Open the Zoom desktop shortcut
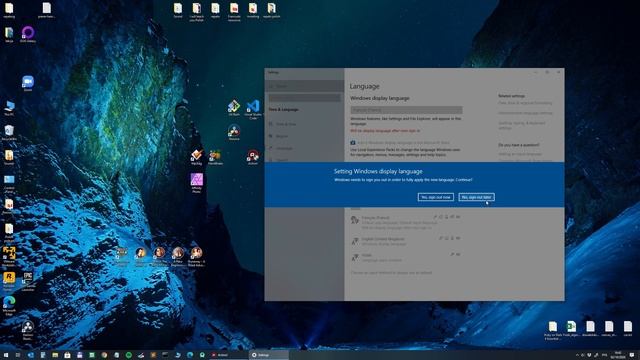 28,84
